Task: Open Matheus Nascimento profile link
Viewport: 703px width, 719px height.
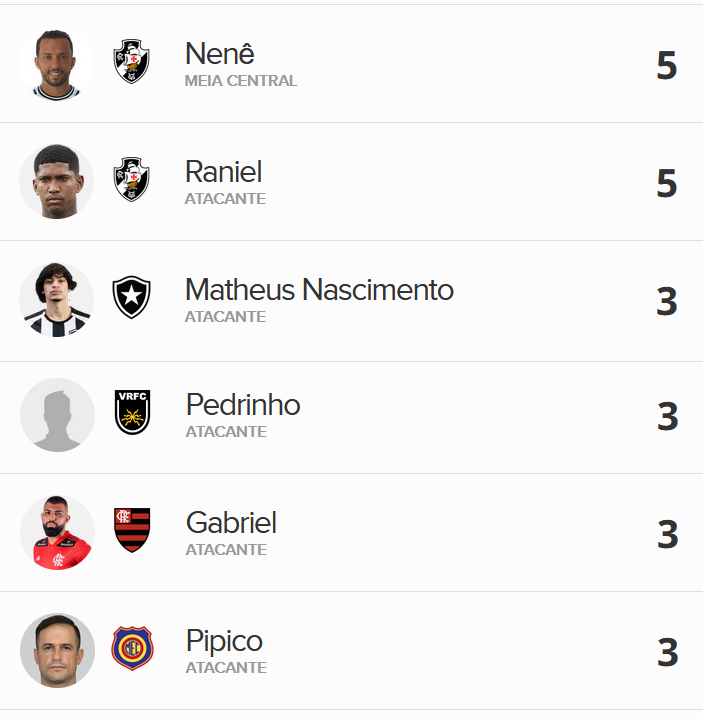Action: point(319,290)
